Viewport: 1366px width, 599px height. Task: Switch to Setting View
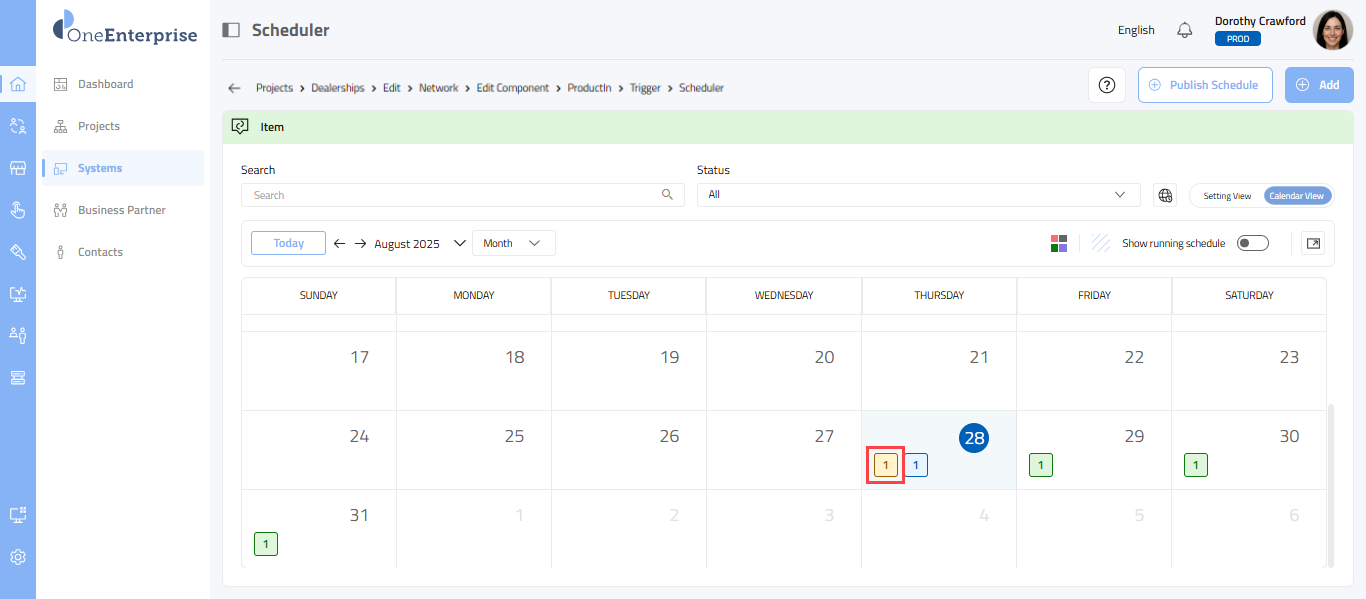point(1226,196)
